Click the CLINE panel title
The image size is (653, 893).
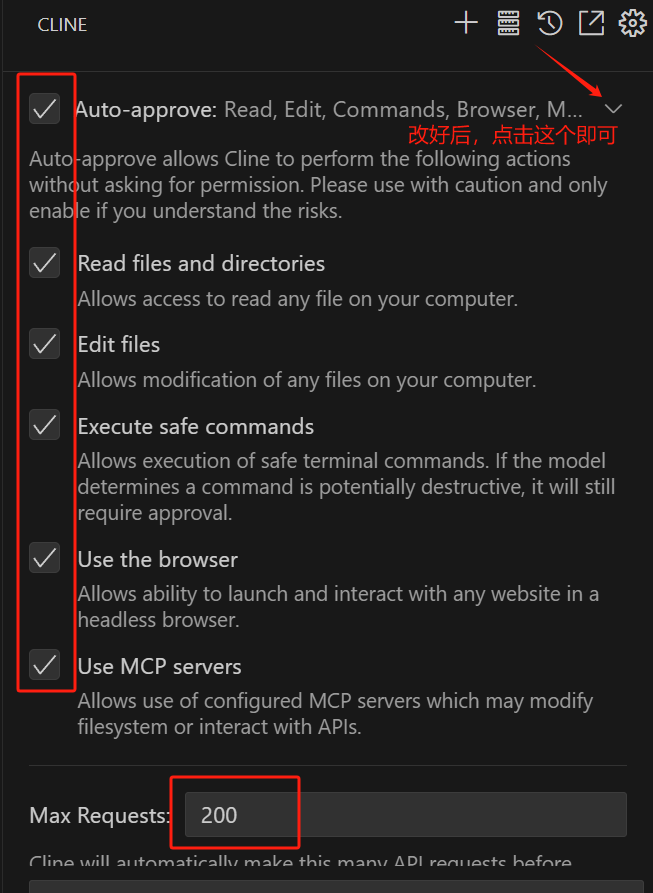[62, 25]
